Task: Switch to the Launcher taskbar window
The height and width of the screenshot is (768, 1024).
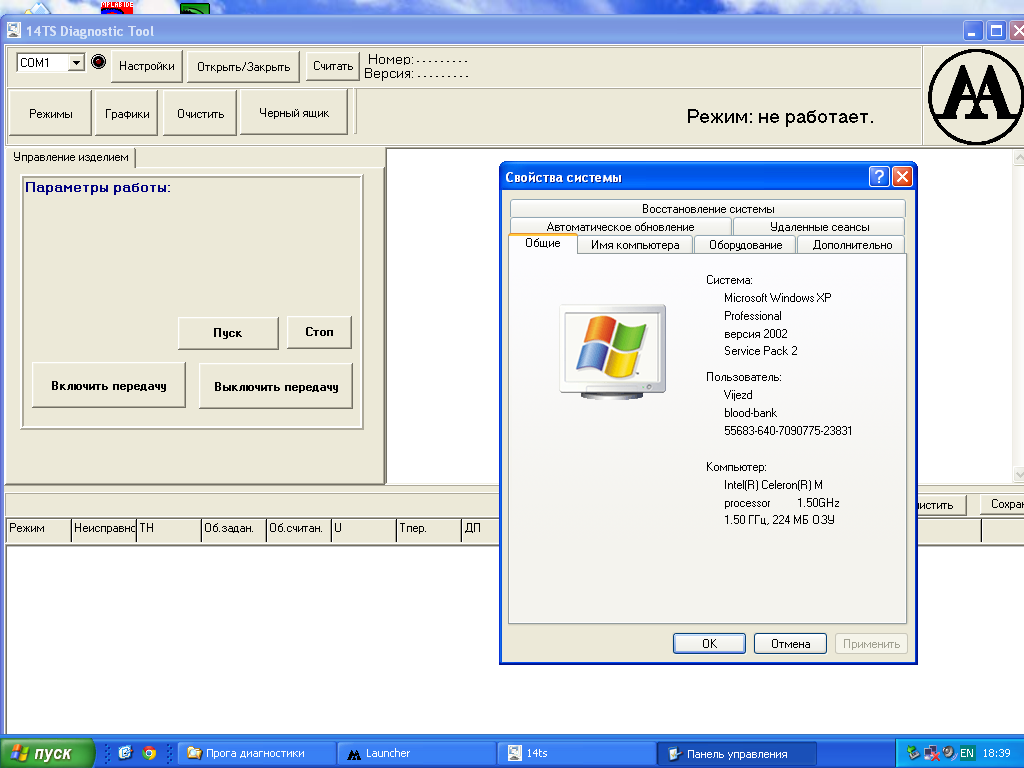Action: 417,753
